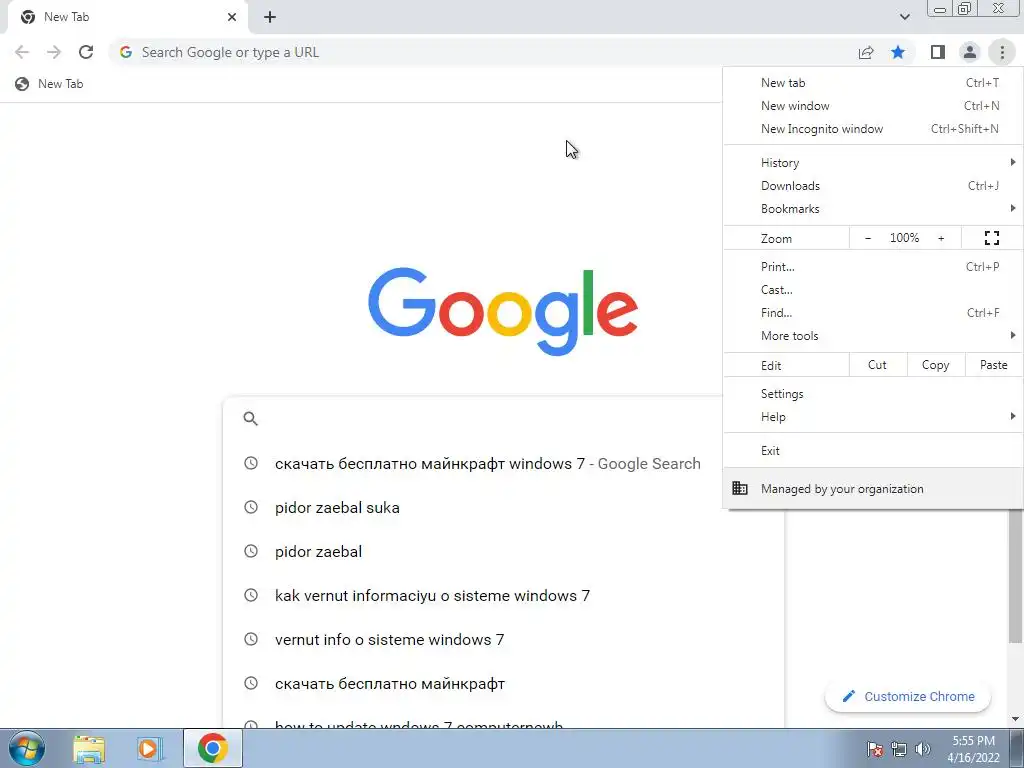Choose Cast... from the menu
The width and height of the screenshot is (1024, 768).
[x=873, y=289]
